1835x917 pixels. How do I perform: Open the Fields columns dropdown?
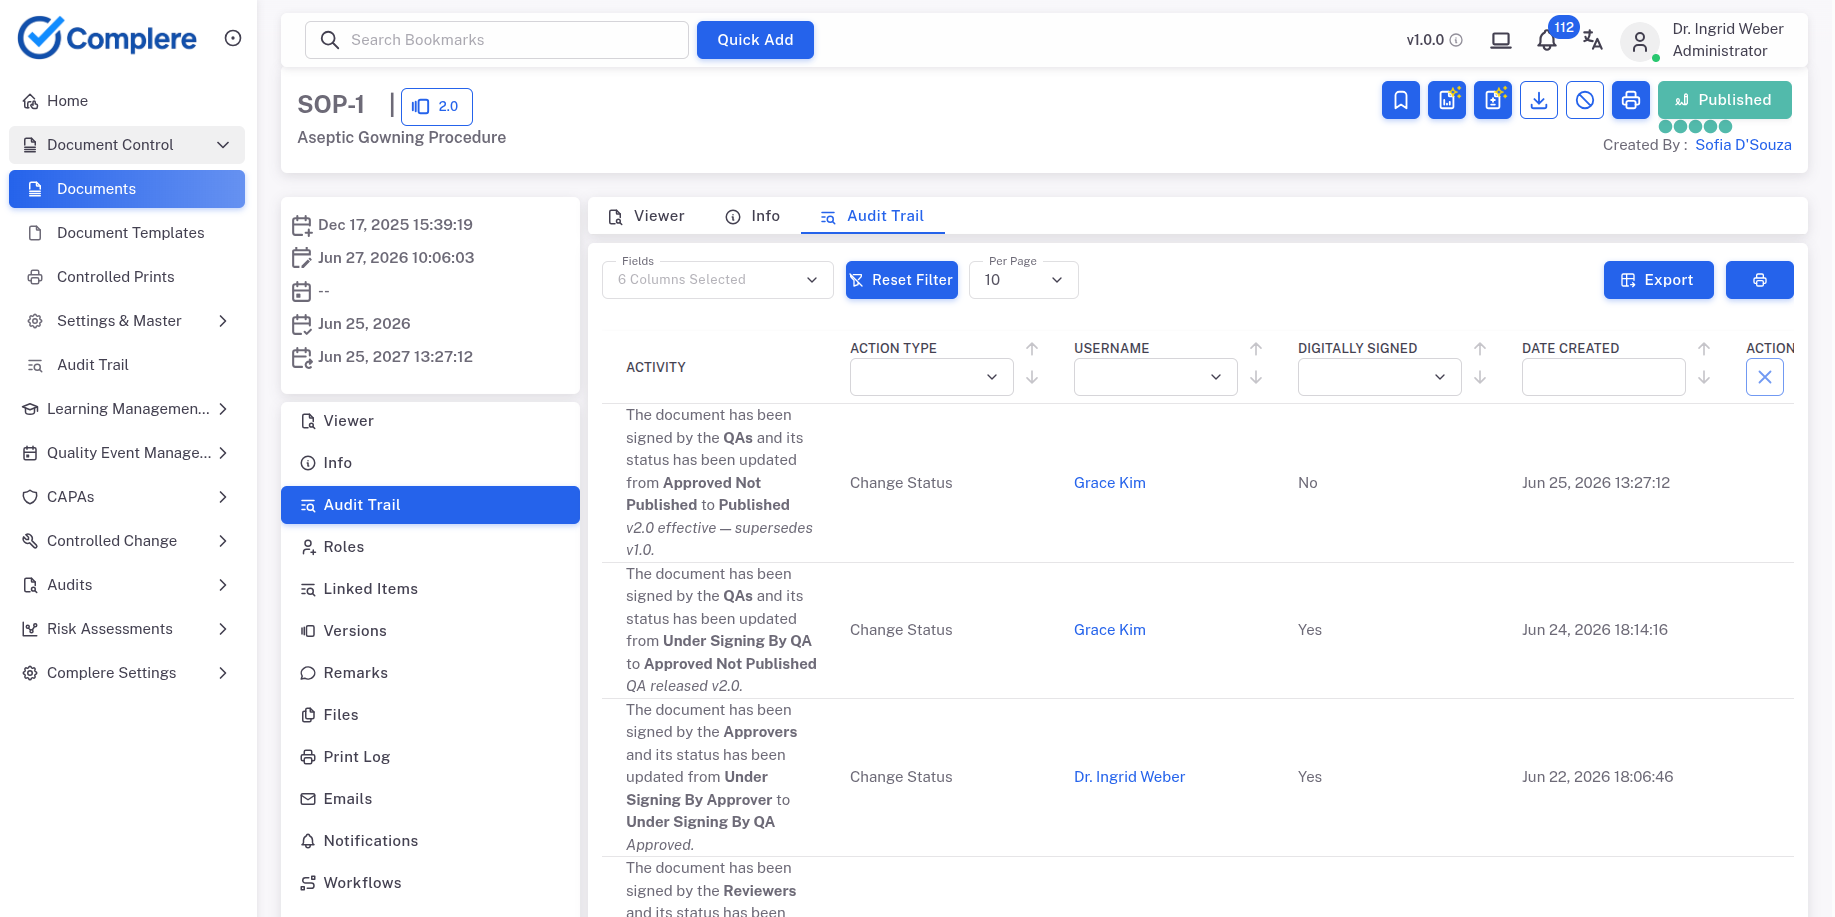point(718,280)
